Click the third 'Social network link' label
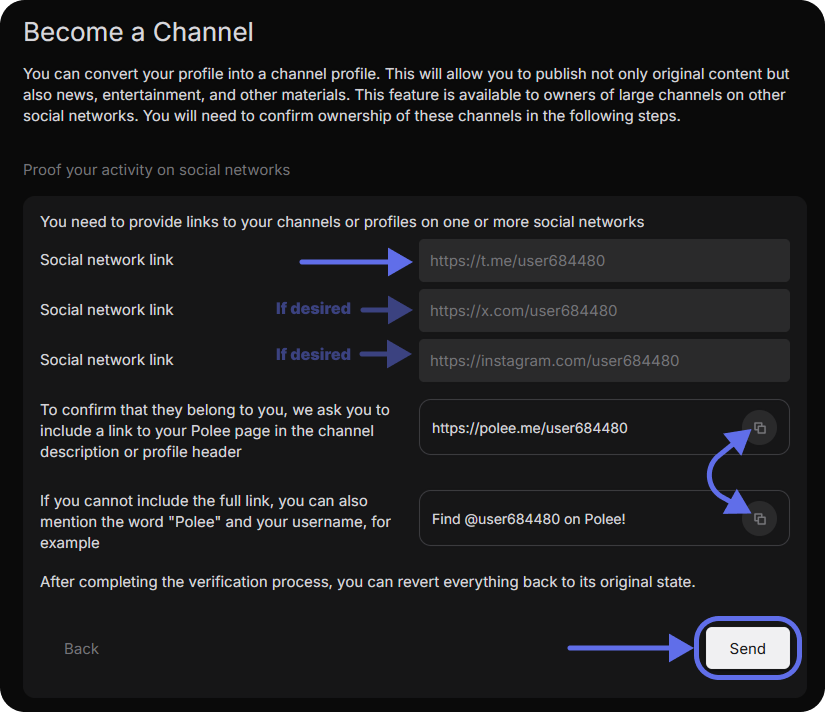The width and height of the screenshot is (825, 712). click(106, 360)
